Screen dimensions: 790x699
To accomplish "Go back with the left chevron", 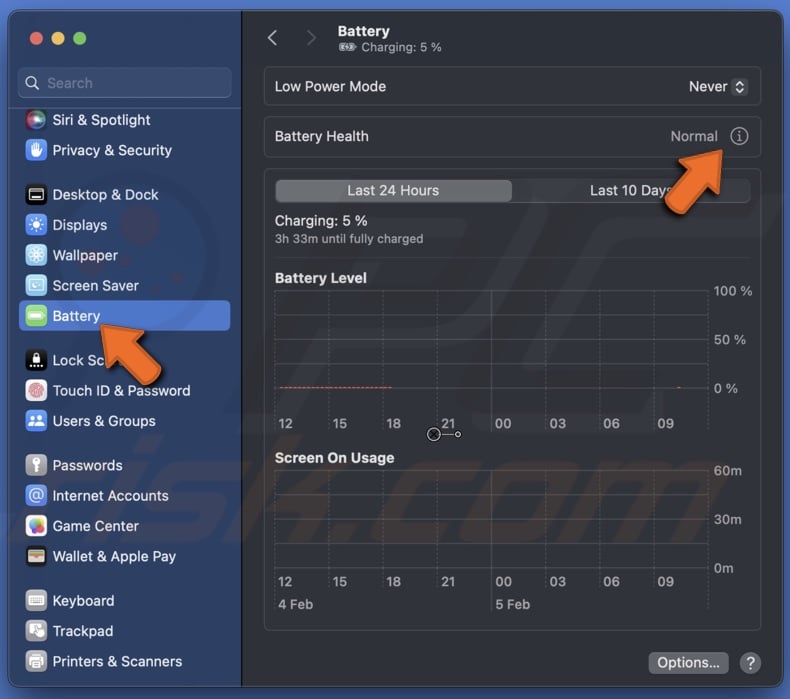I will 273,38.
